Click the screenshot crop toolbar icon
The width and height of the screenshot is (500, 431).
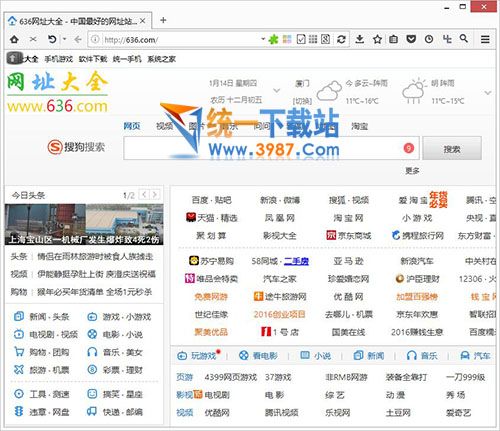[x=447, y=39]
